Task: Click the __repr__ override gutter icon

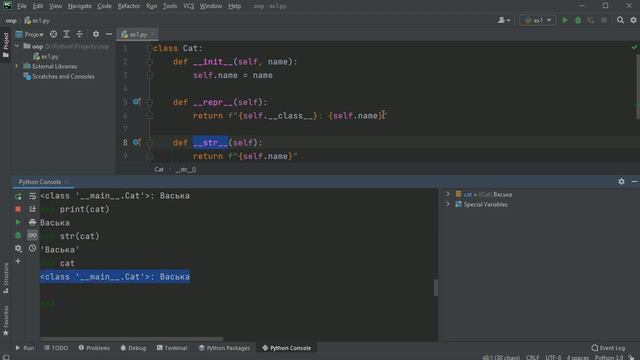Action: (136, 102)
